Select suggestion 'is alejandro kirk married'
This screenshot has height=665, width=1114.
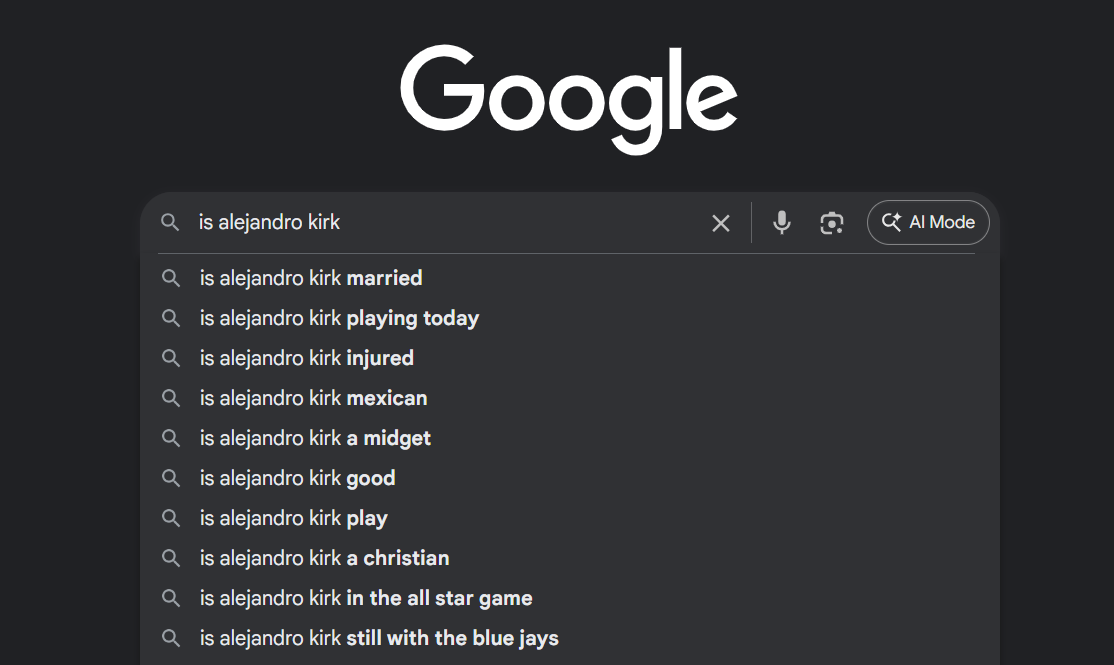point(570,278)
